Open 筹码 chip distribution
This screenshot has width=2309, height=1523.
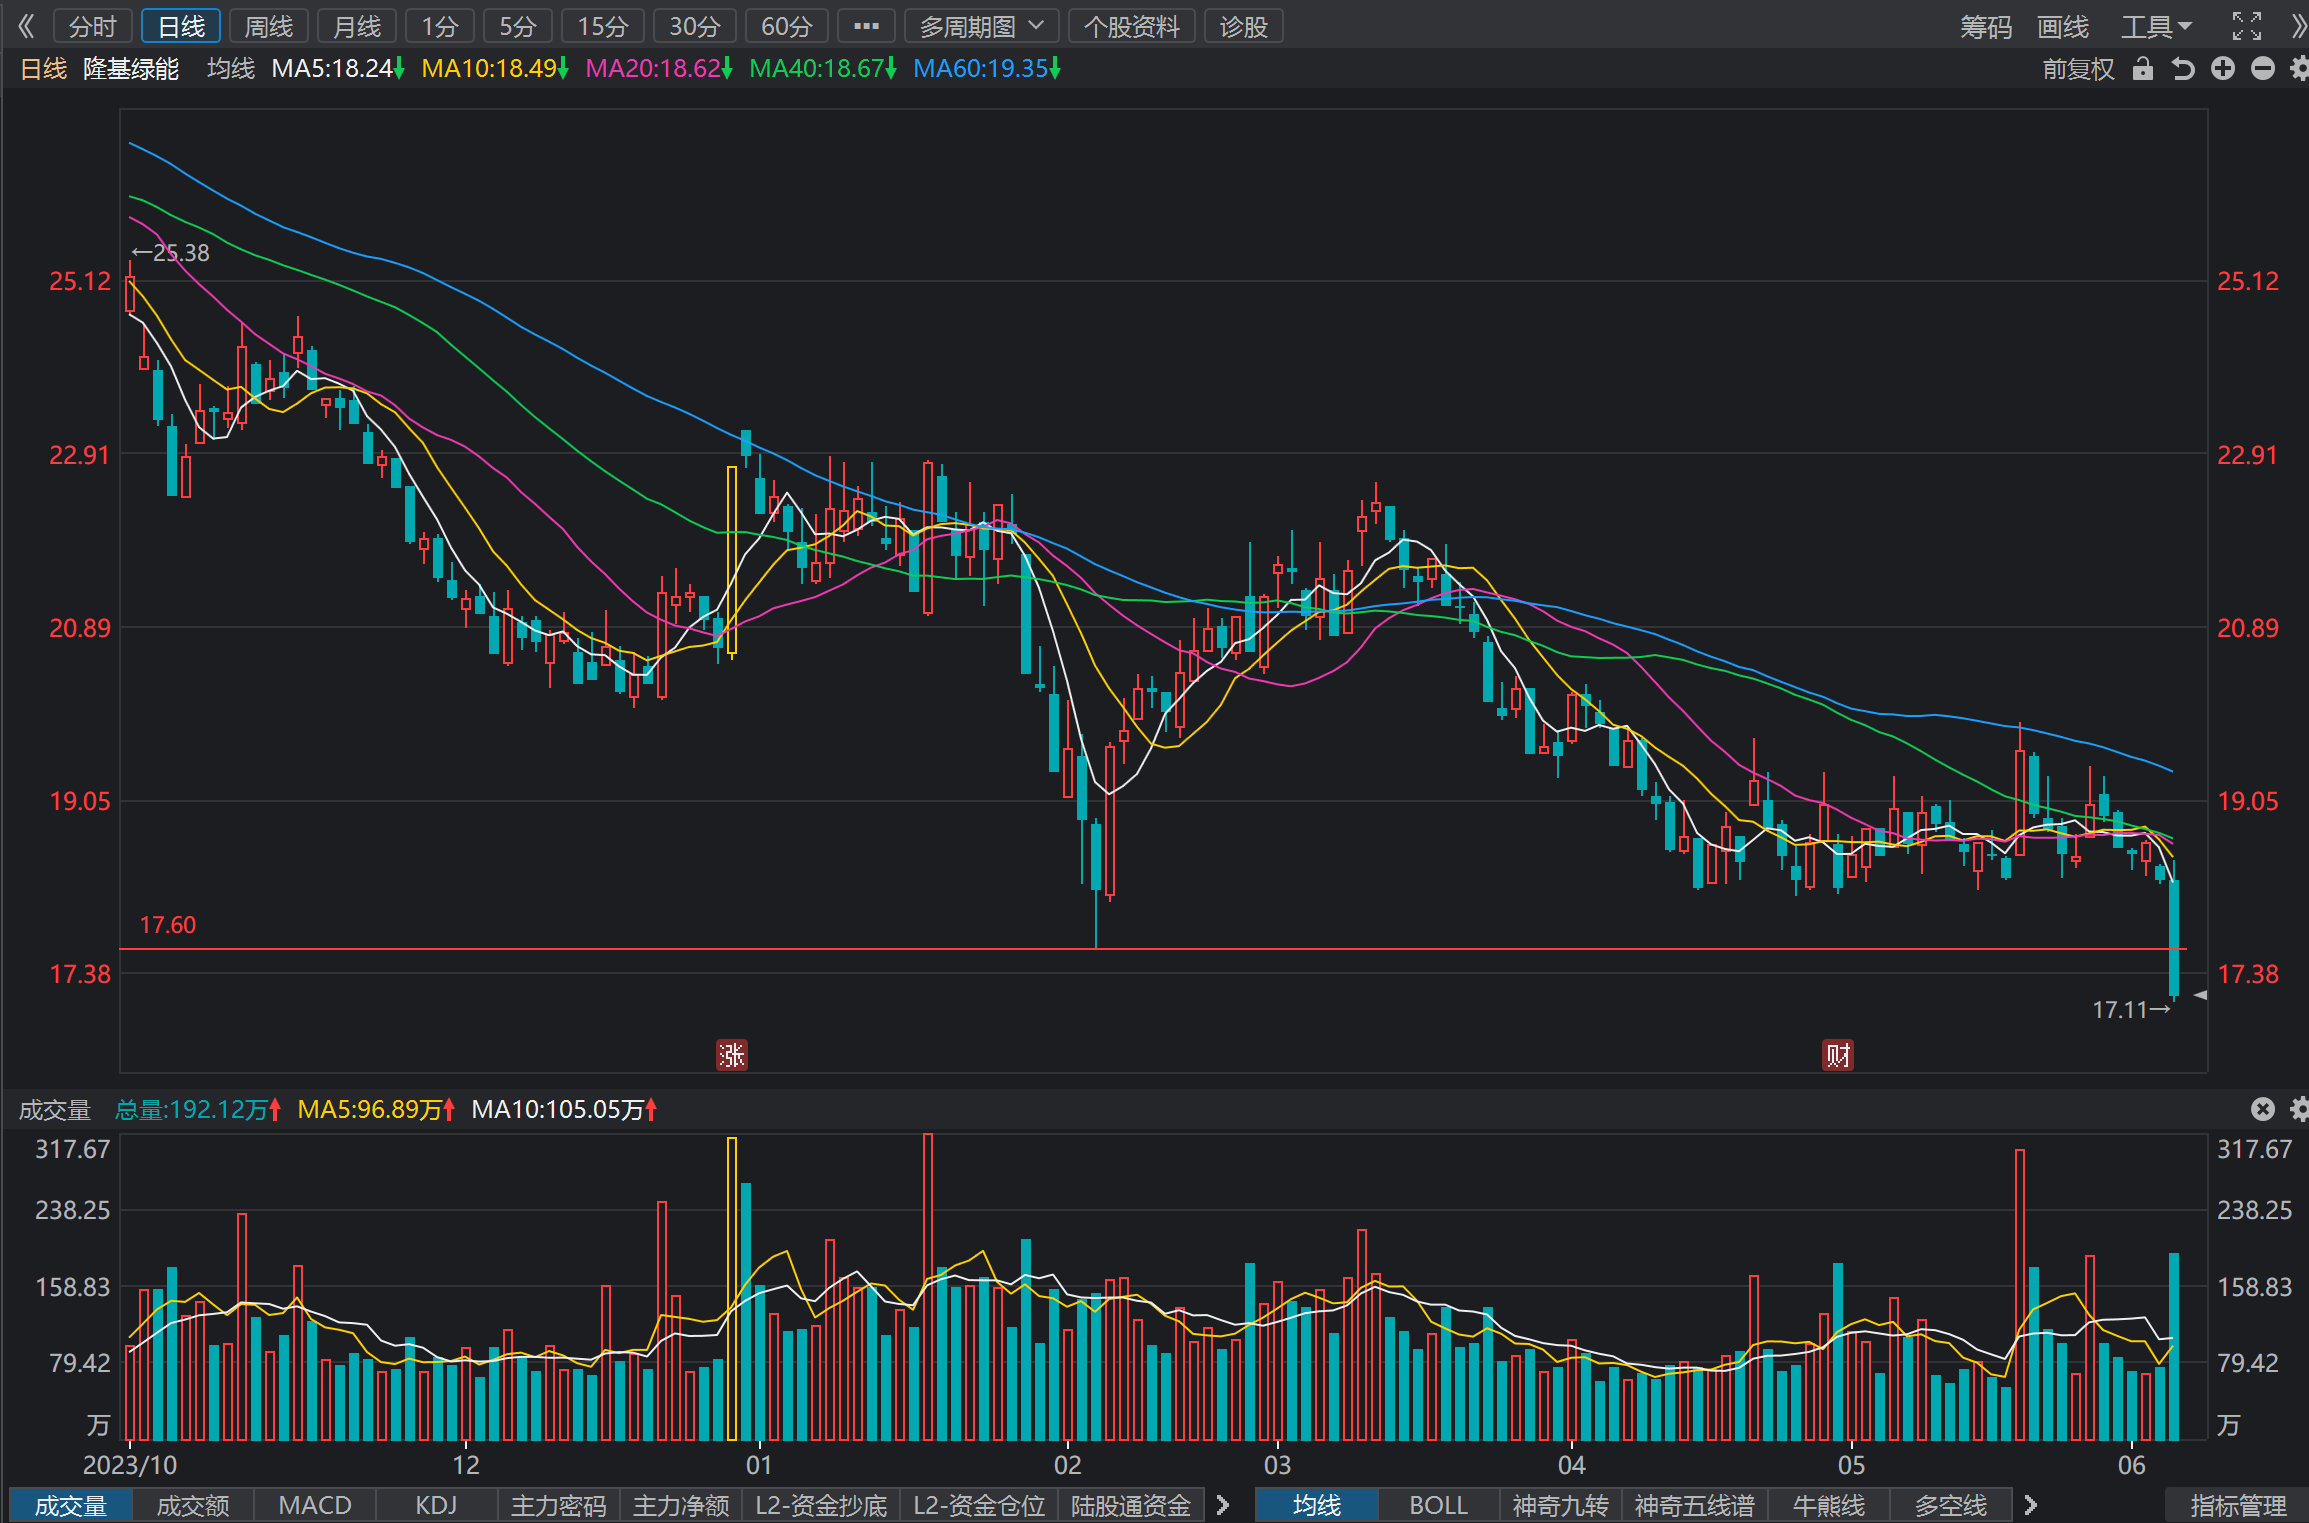pos(1985,26)
